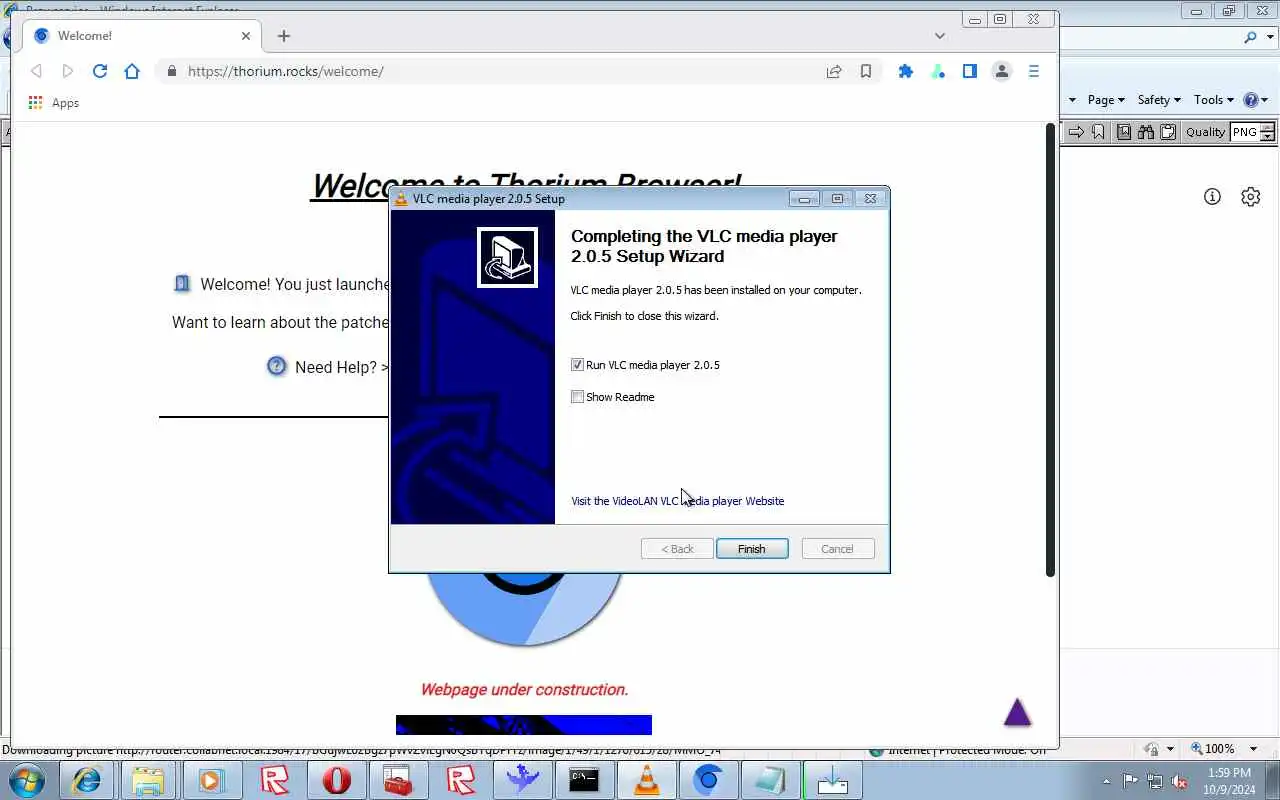Open the tab search chevron in Thorium
Viewport: 1280px width, 800px height.
tap(940, 36)
